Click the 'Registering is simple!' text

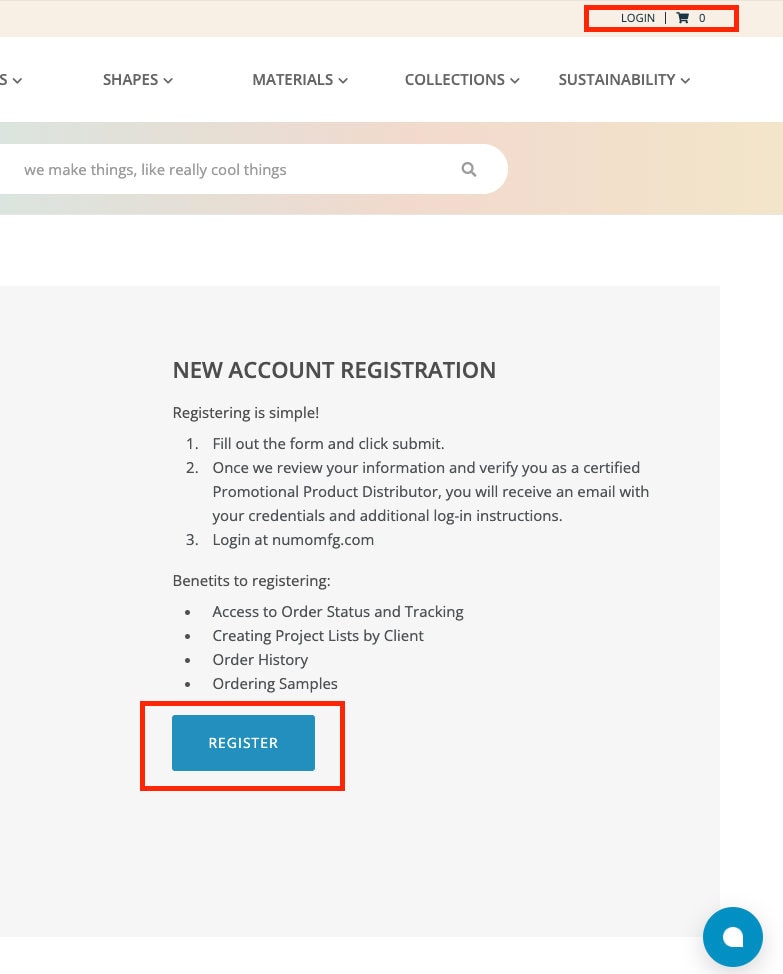[246, 413]
